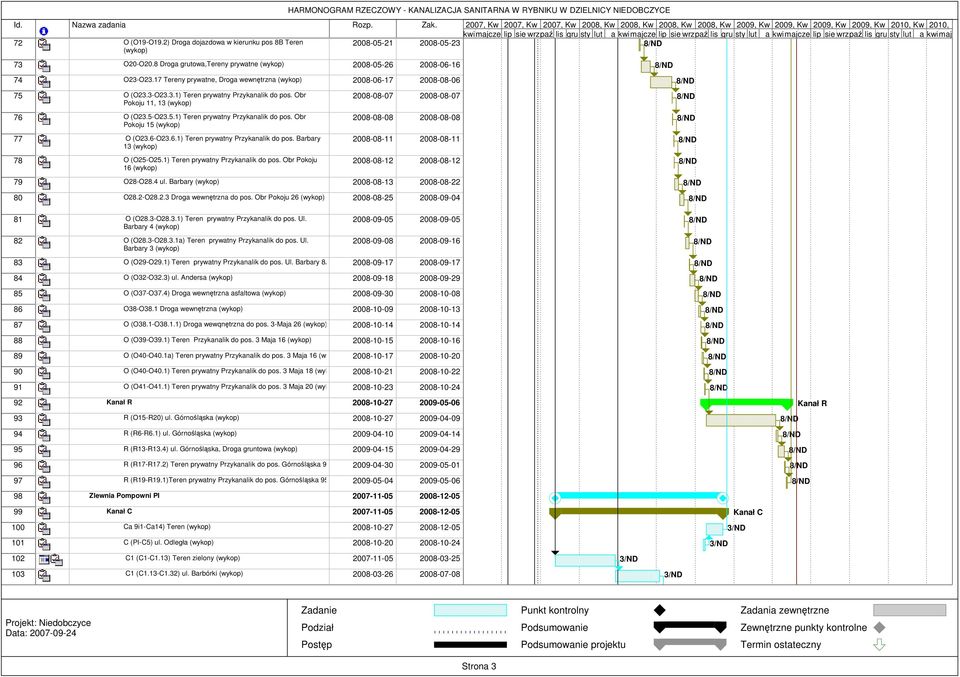Click the olive Kanał C summary bar
Image resolution: width=960 pixels, height=677 pixels.
(639, 512)
